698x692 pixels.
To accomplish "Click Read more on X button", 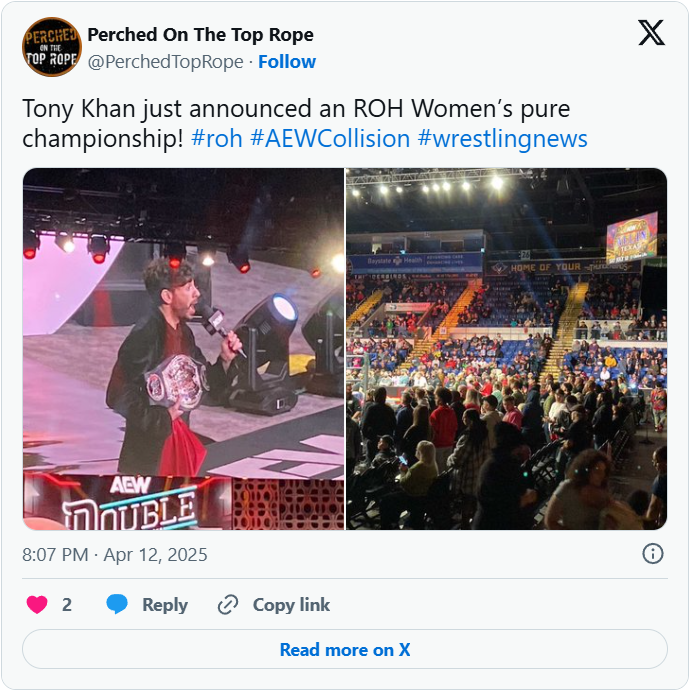I will (345, 649).
